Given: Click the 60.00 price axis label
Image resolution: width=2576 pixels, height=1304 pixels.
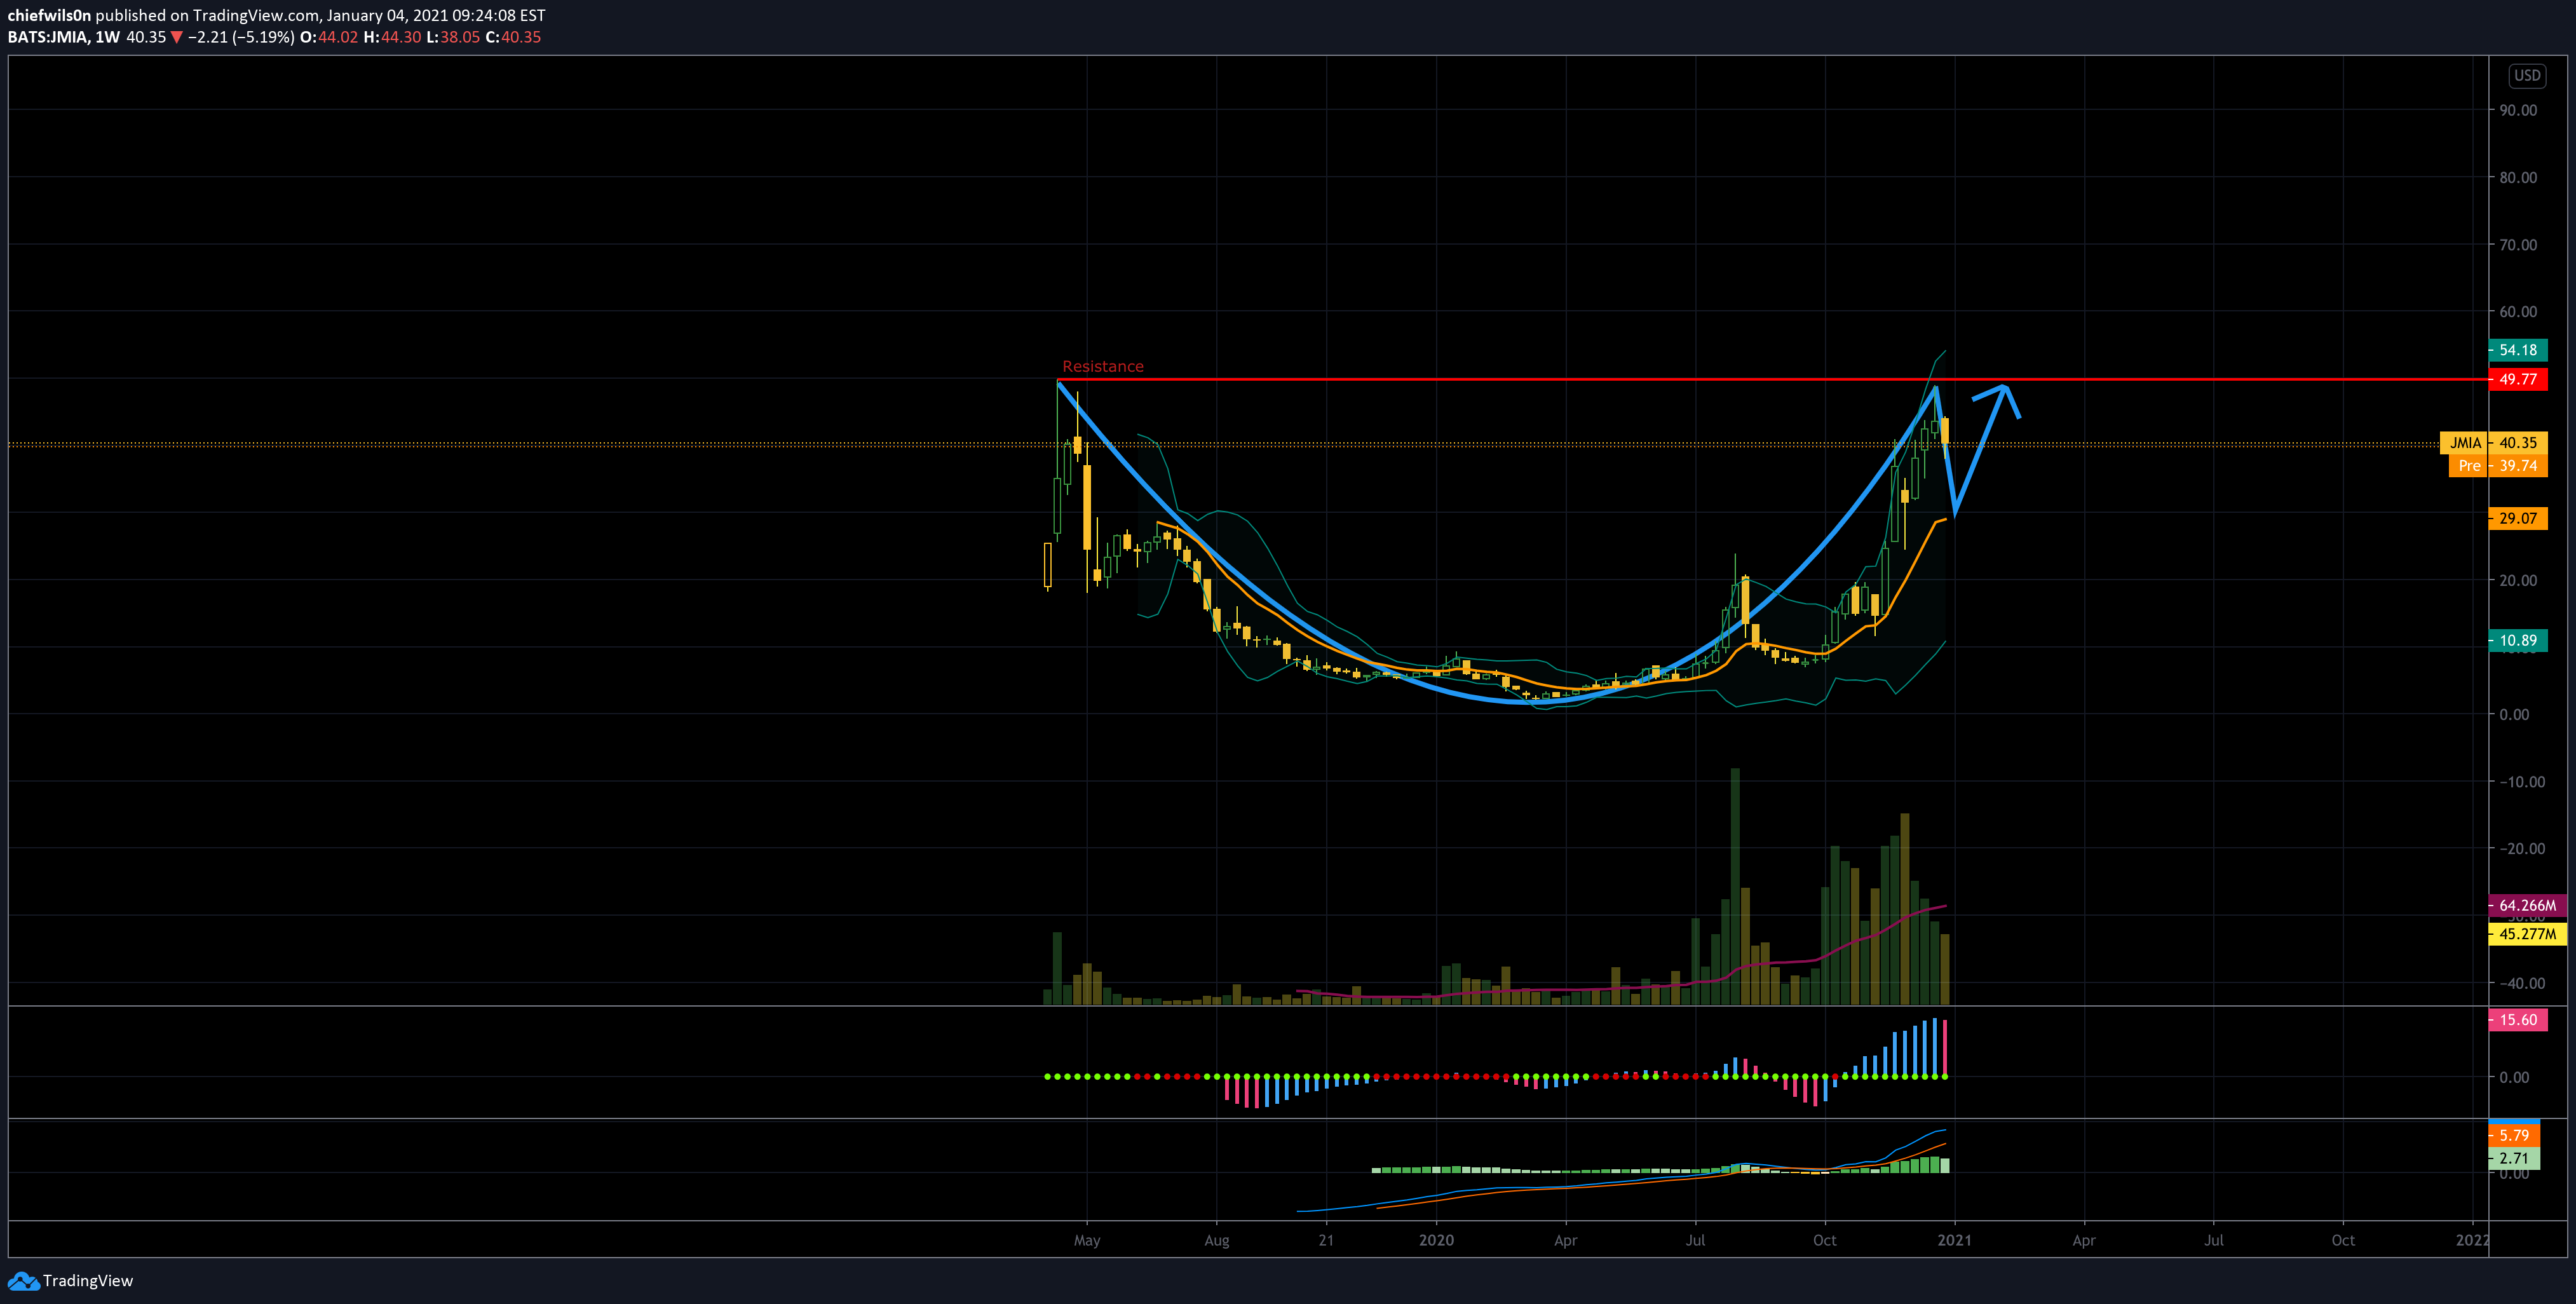Looking at the screenshot, I should click(x=2518, y=311).
